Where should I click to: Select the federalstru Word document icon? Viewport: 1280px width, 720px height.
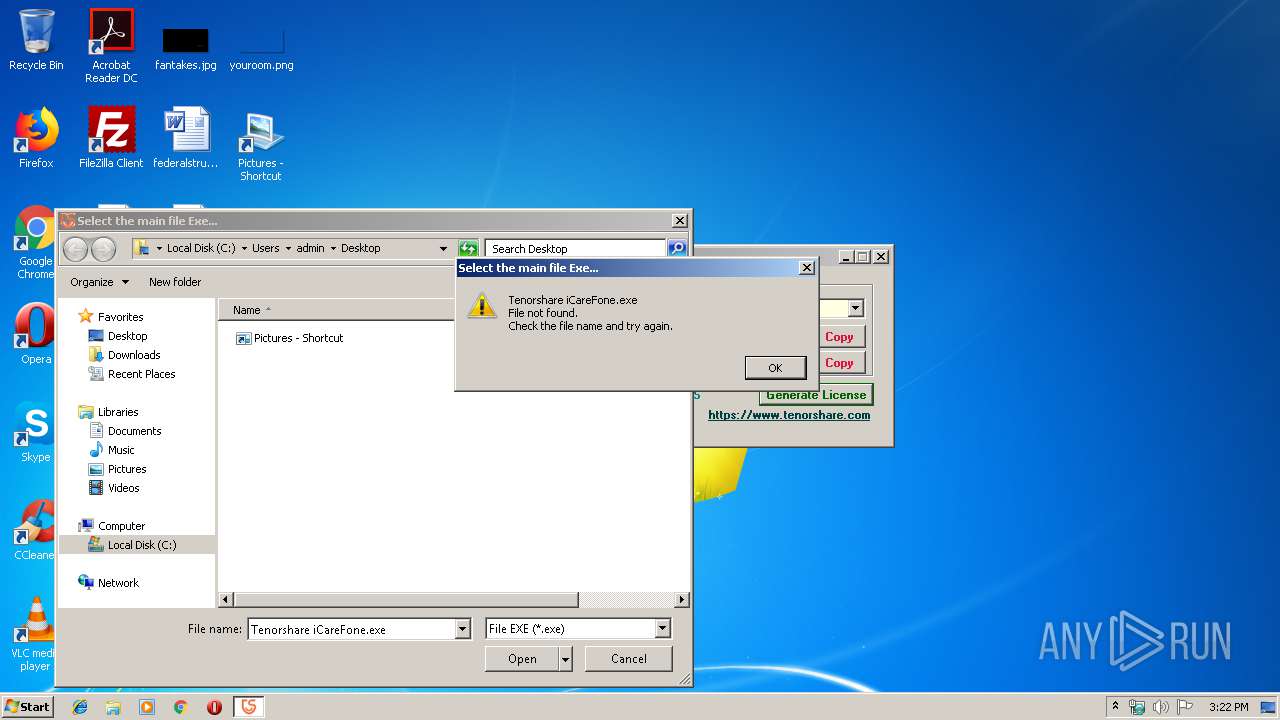coord(186,138)
